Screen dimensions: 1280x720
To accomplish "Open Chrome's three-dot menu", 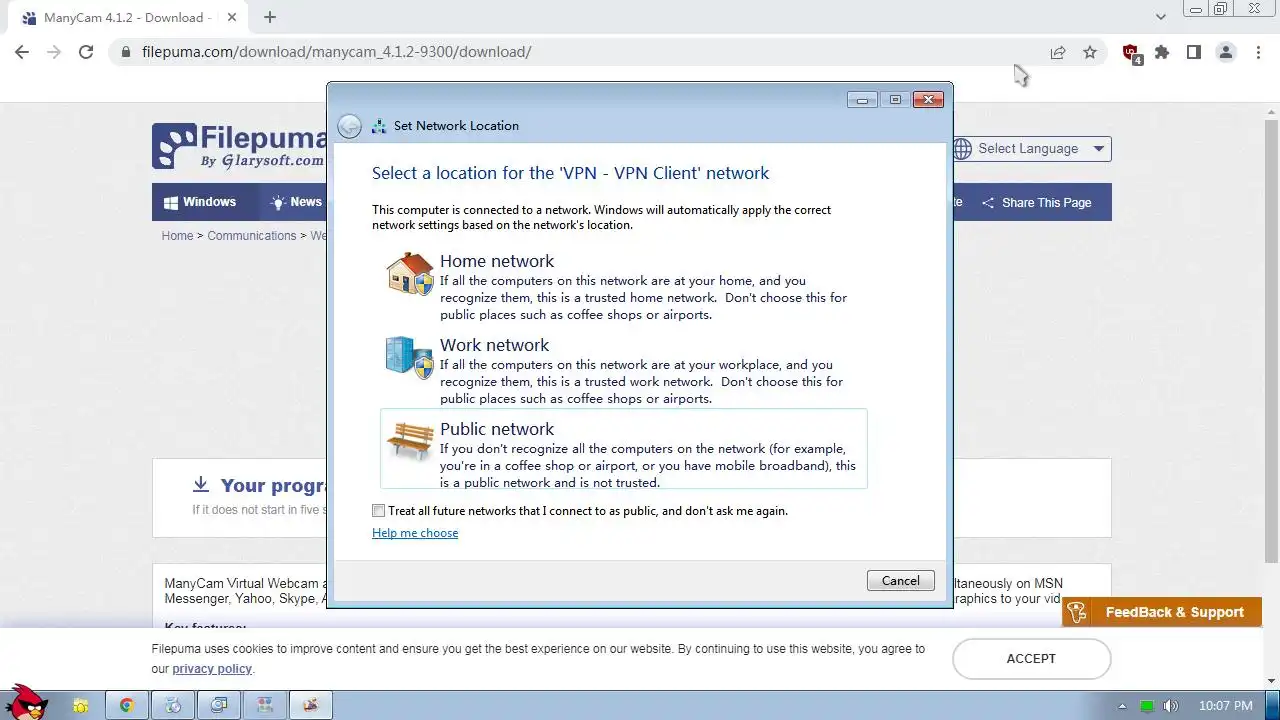I will [1258, 52].
